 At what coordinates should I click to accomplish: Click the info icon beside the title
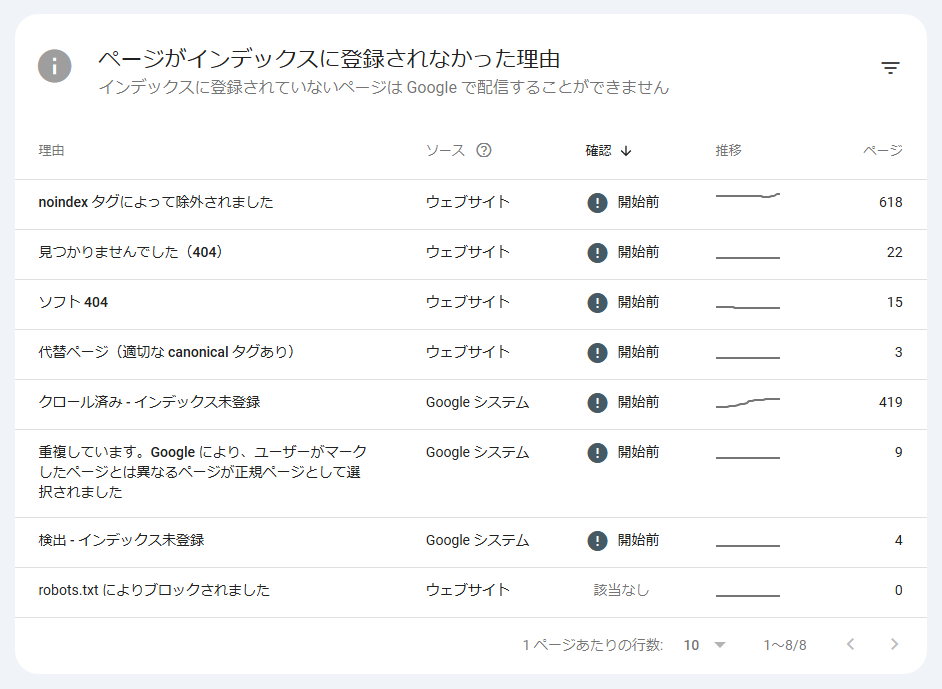tap(55, 66)
